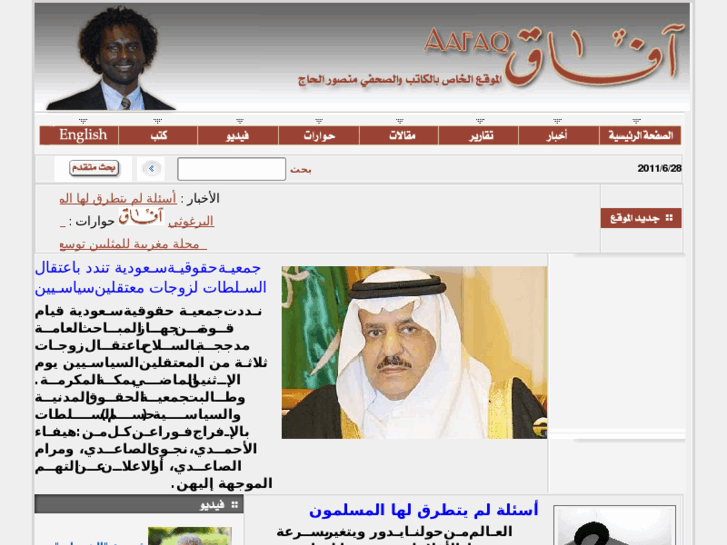This screenshot has width=727, height=545.
Task: Click small Aafaq logo in the ticker
Action: coord(141,217)
